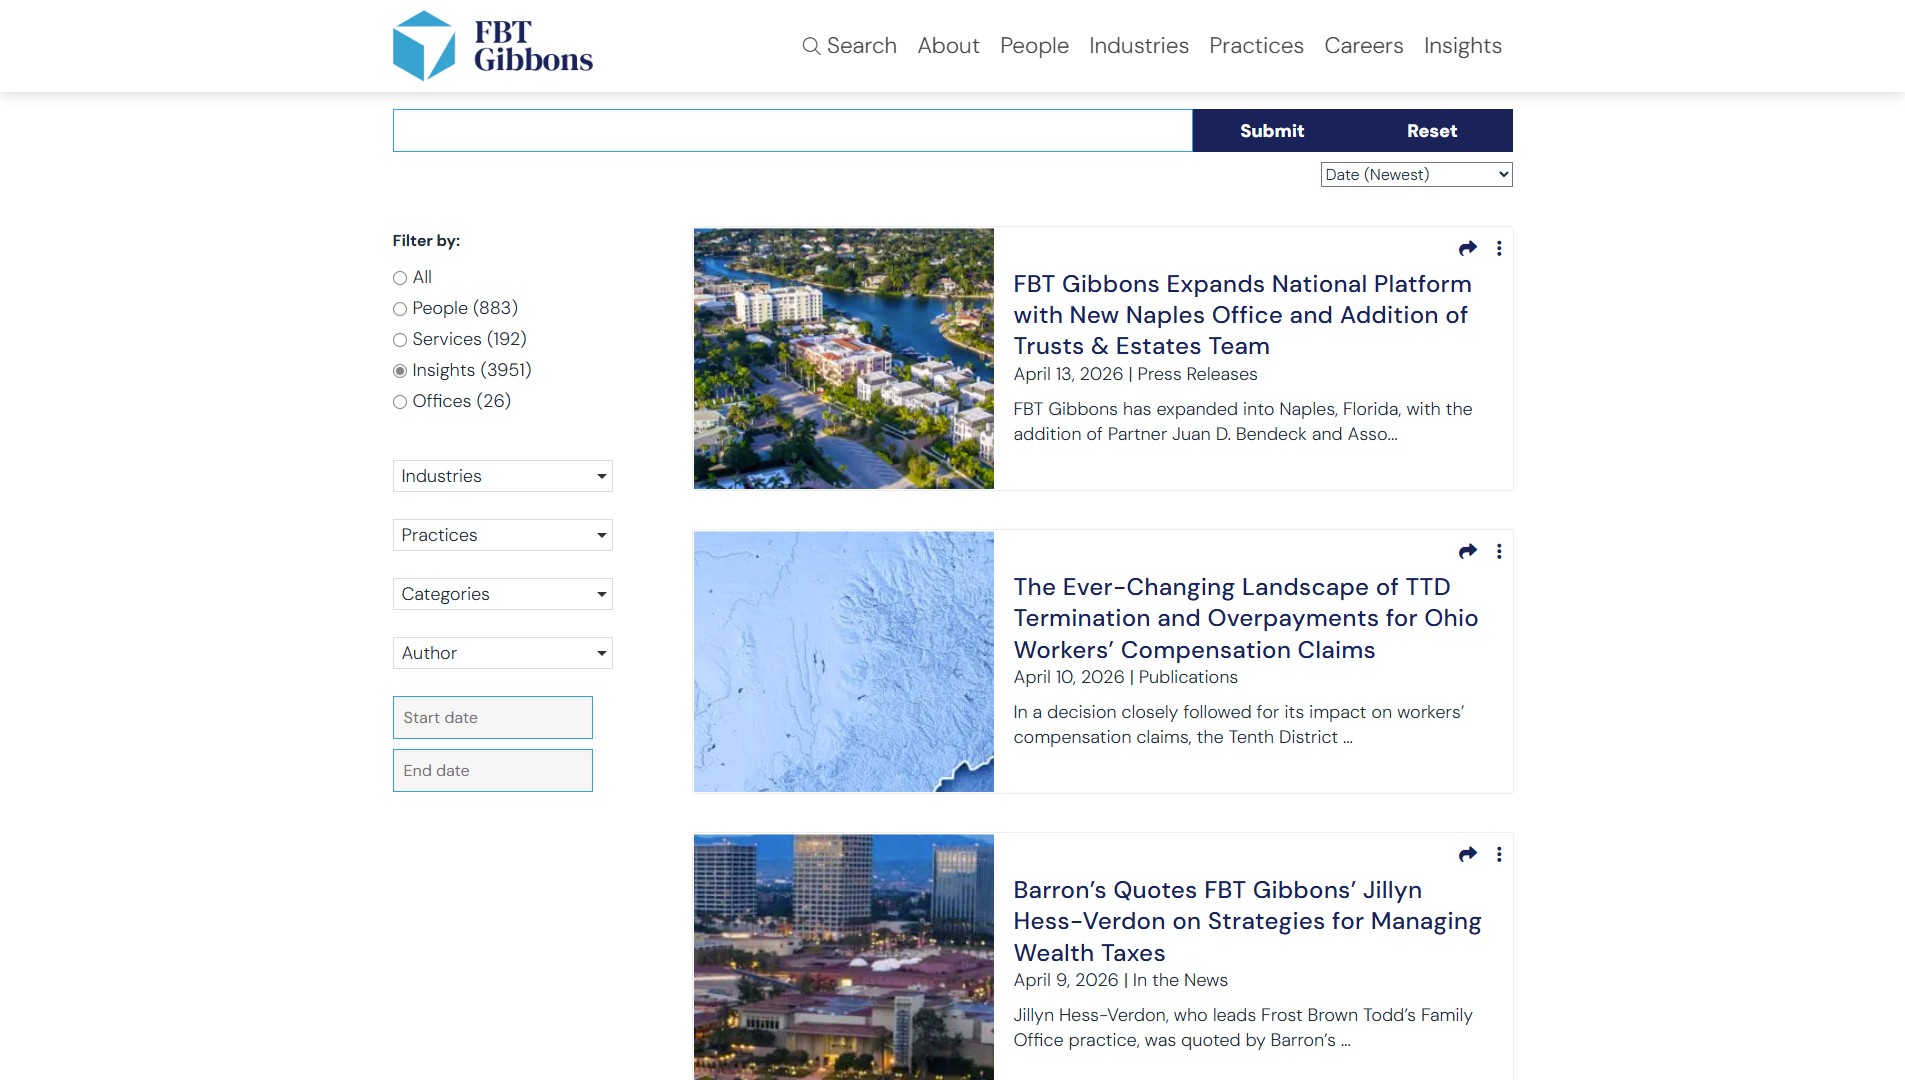1905x1080 pixels.
Task: Change the Date (Newest) sort order
Action: (x=1416, y=174)
